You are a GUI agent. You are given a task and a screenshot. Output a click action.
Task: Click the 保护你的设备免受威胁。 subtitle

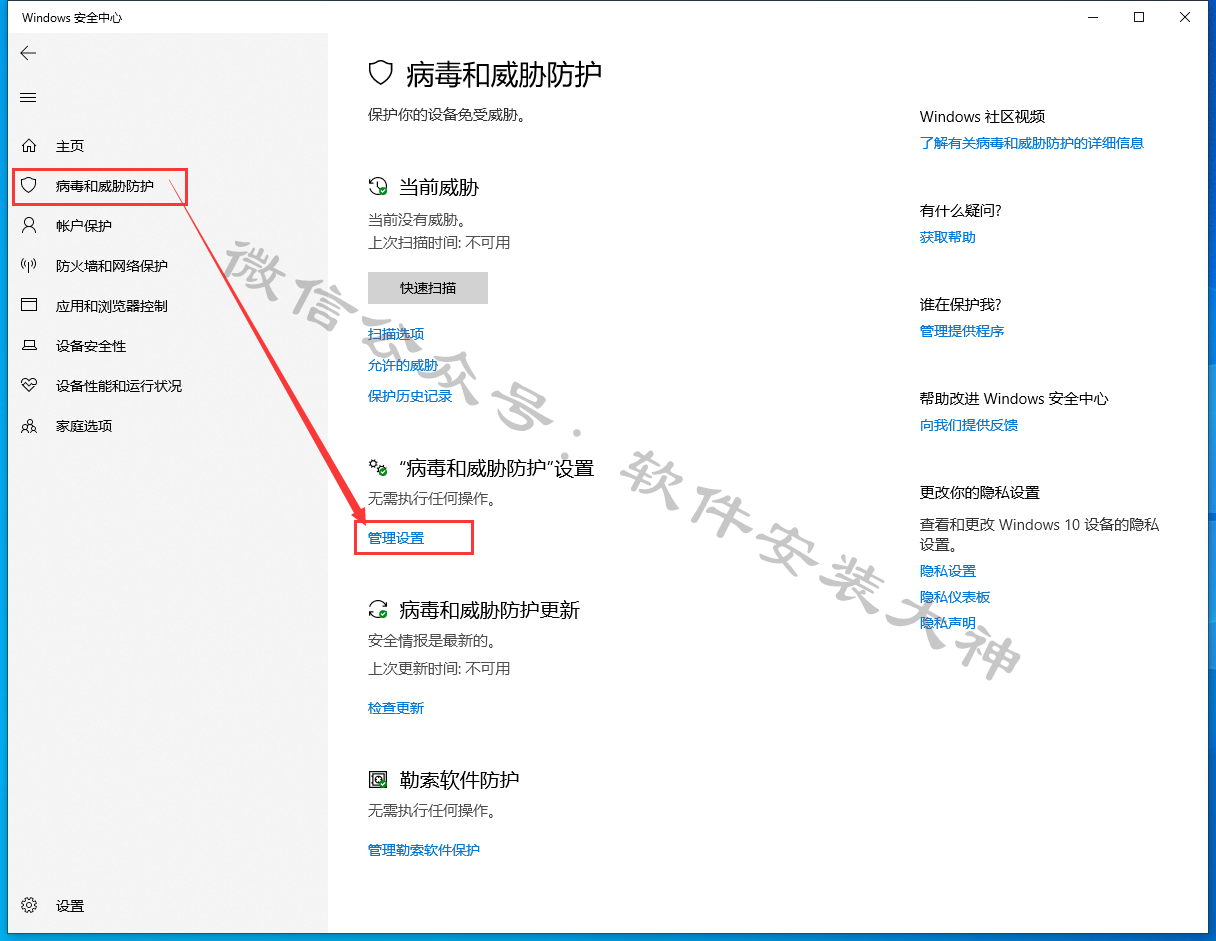pyautogui.click(x=447, y=115)
